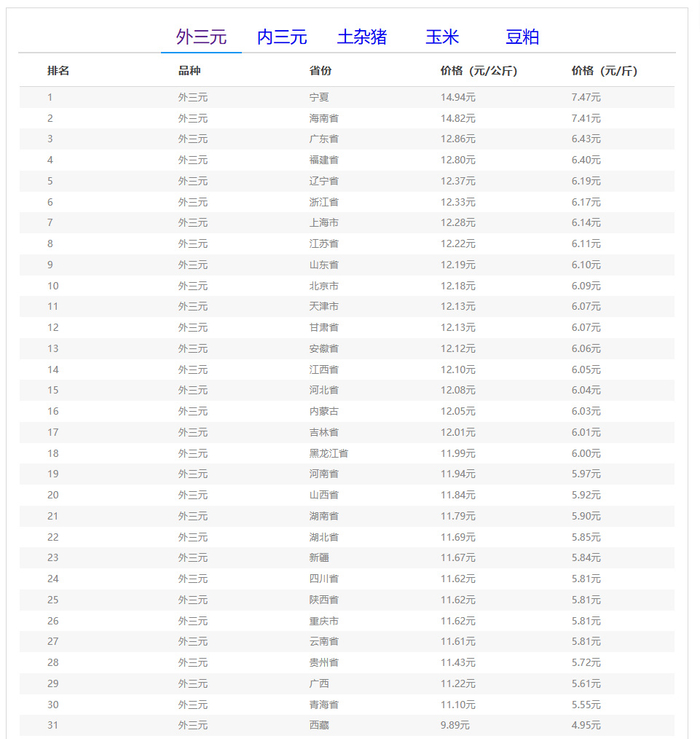
Task: Click the 湖北省 province cell
Action: point(324,537)
